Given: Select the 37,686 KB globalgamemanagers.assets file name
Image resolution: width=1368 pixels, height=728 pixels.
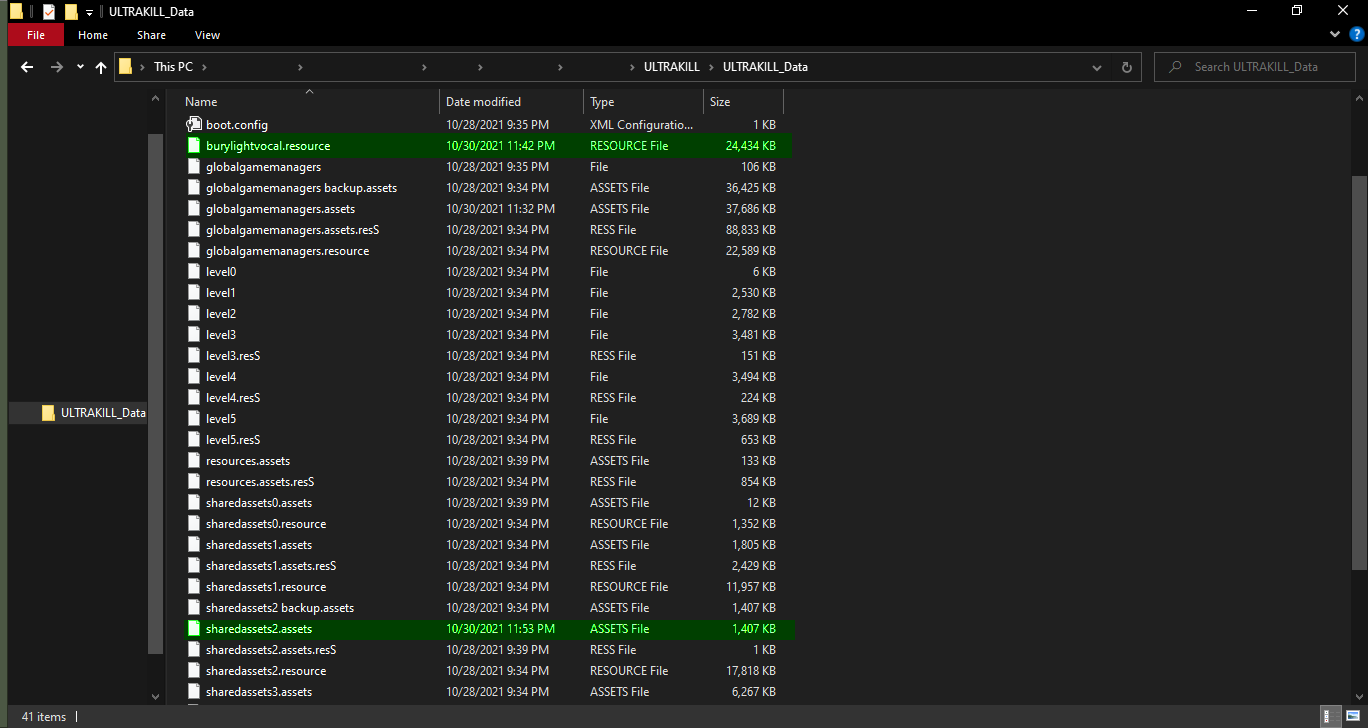Looking at the screenshot, I should pos(280,209).
